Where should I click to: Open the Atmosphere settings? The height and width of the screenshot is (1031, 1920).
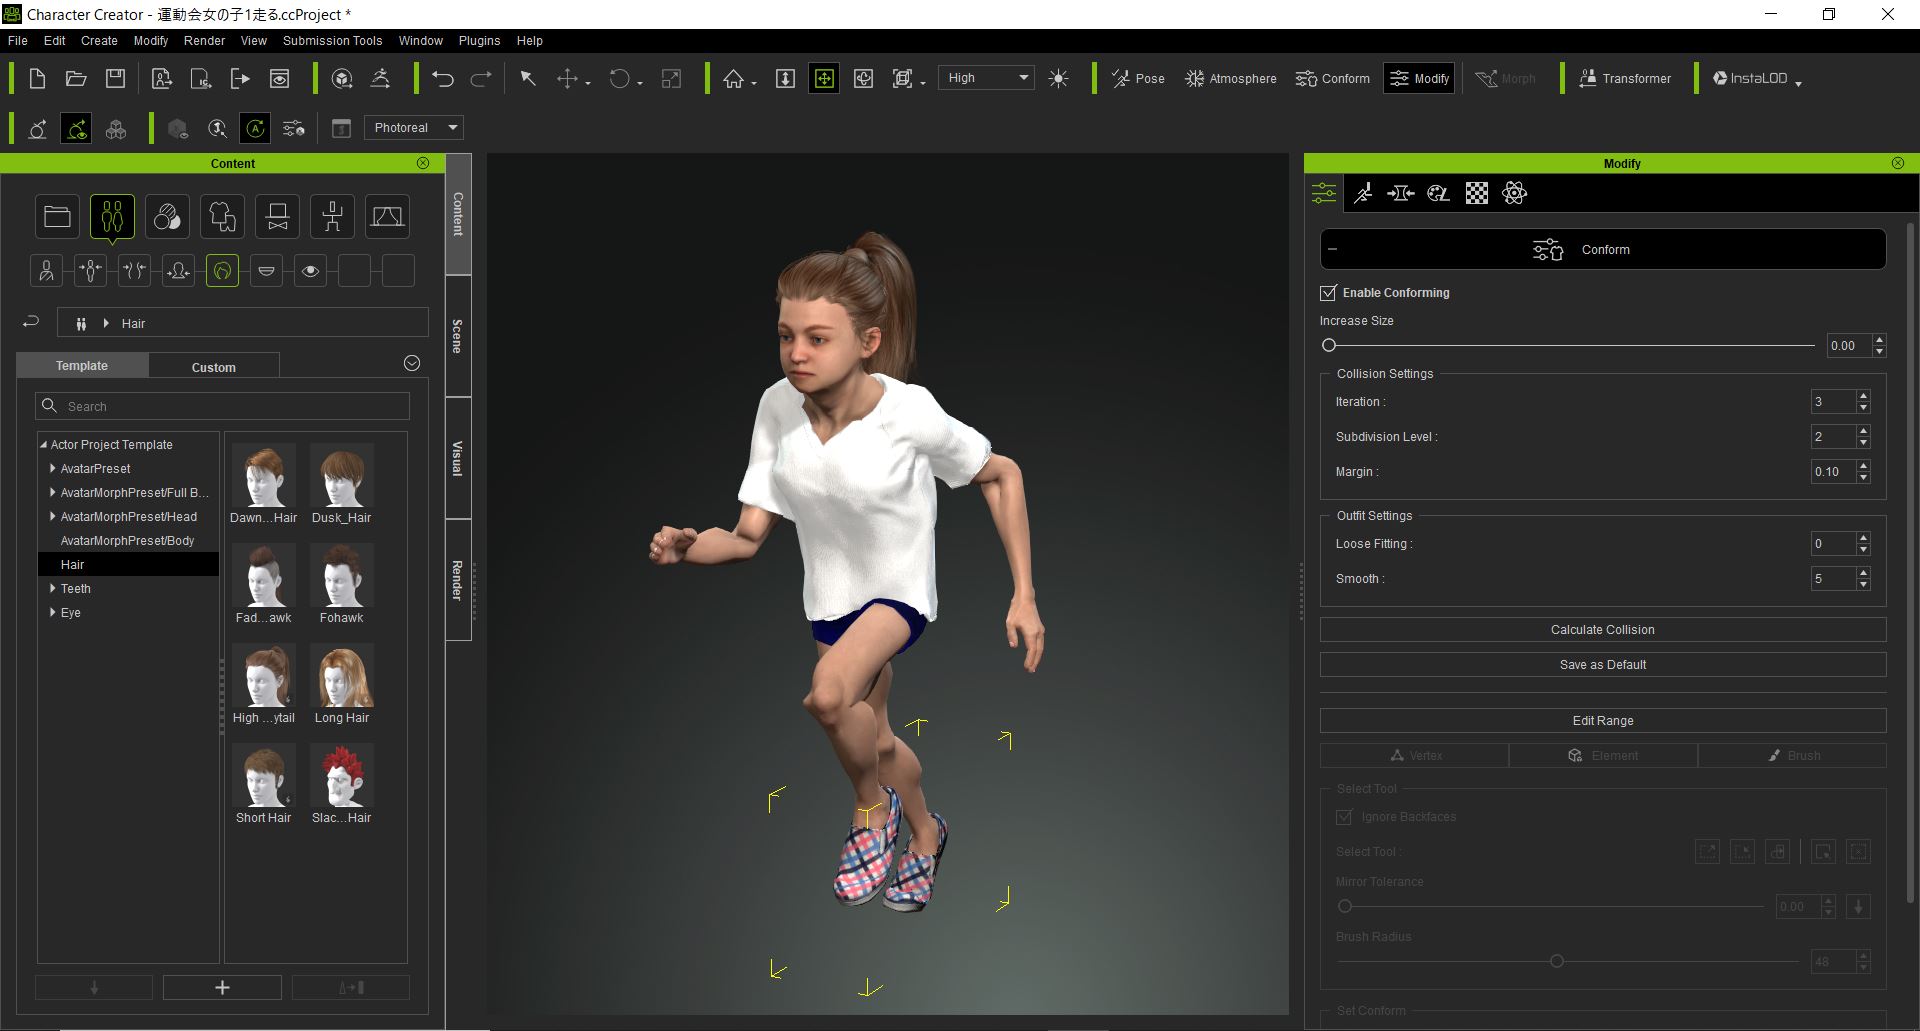click(x=1230, y=79)
